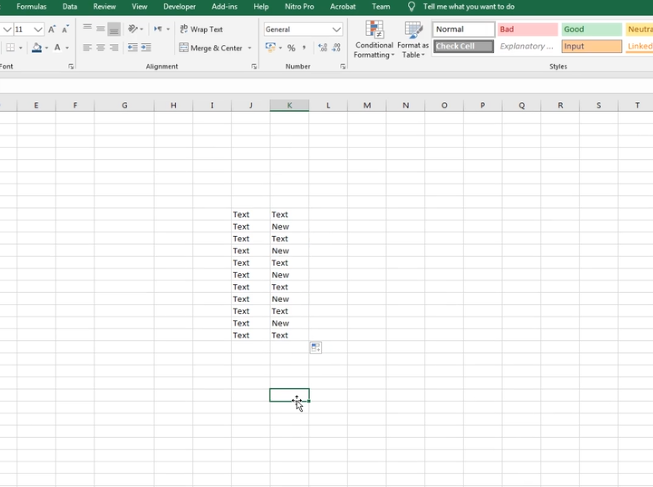Apply Top Align to the cell
Screen dimensions: 653x487
click(x=87, y=29)
